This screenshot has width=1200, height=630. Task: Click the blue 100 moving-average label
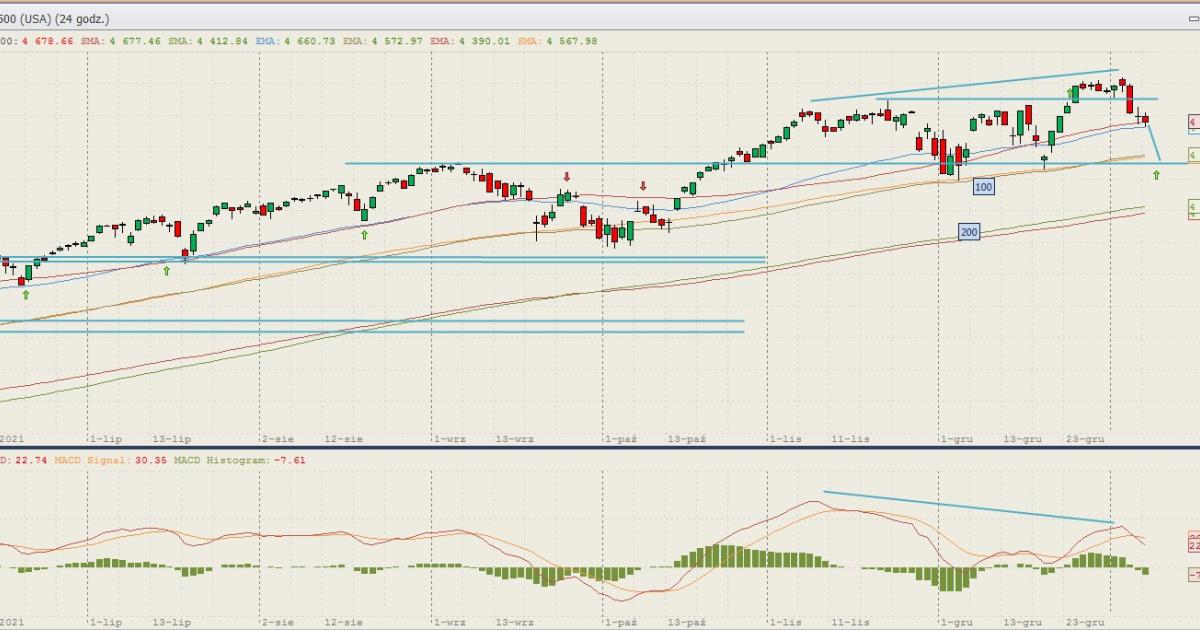click(983, 187)
